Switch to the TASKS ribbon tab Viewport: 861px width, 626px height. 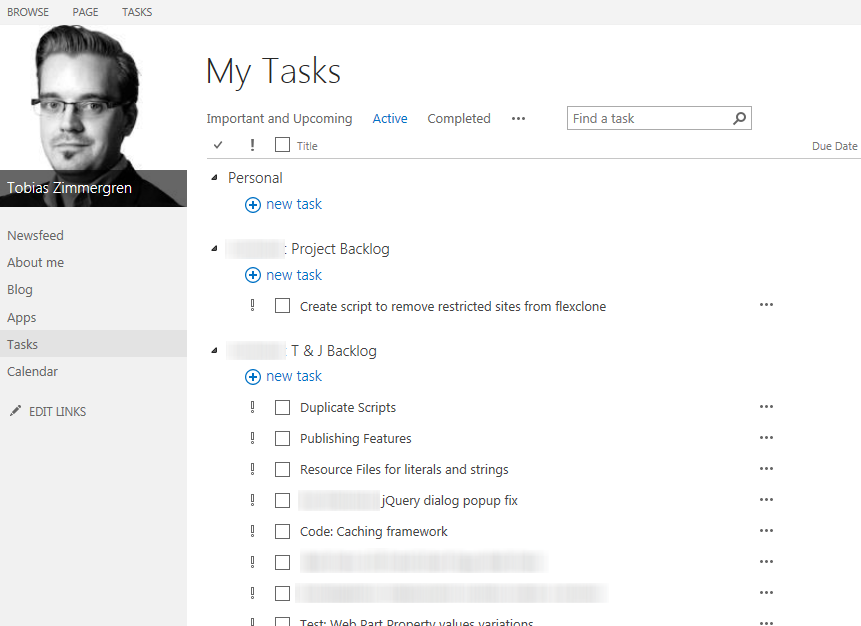pyautogui.click(x=136, y=11)
